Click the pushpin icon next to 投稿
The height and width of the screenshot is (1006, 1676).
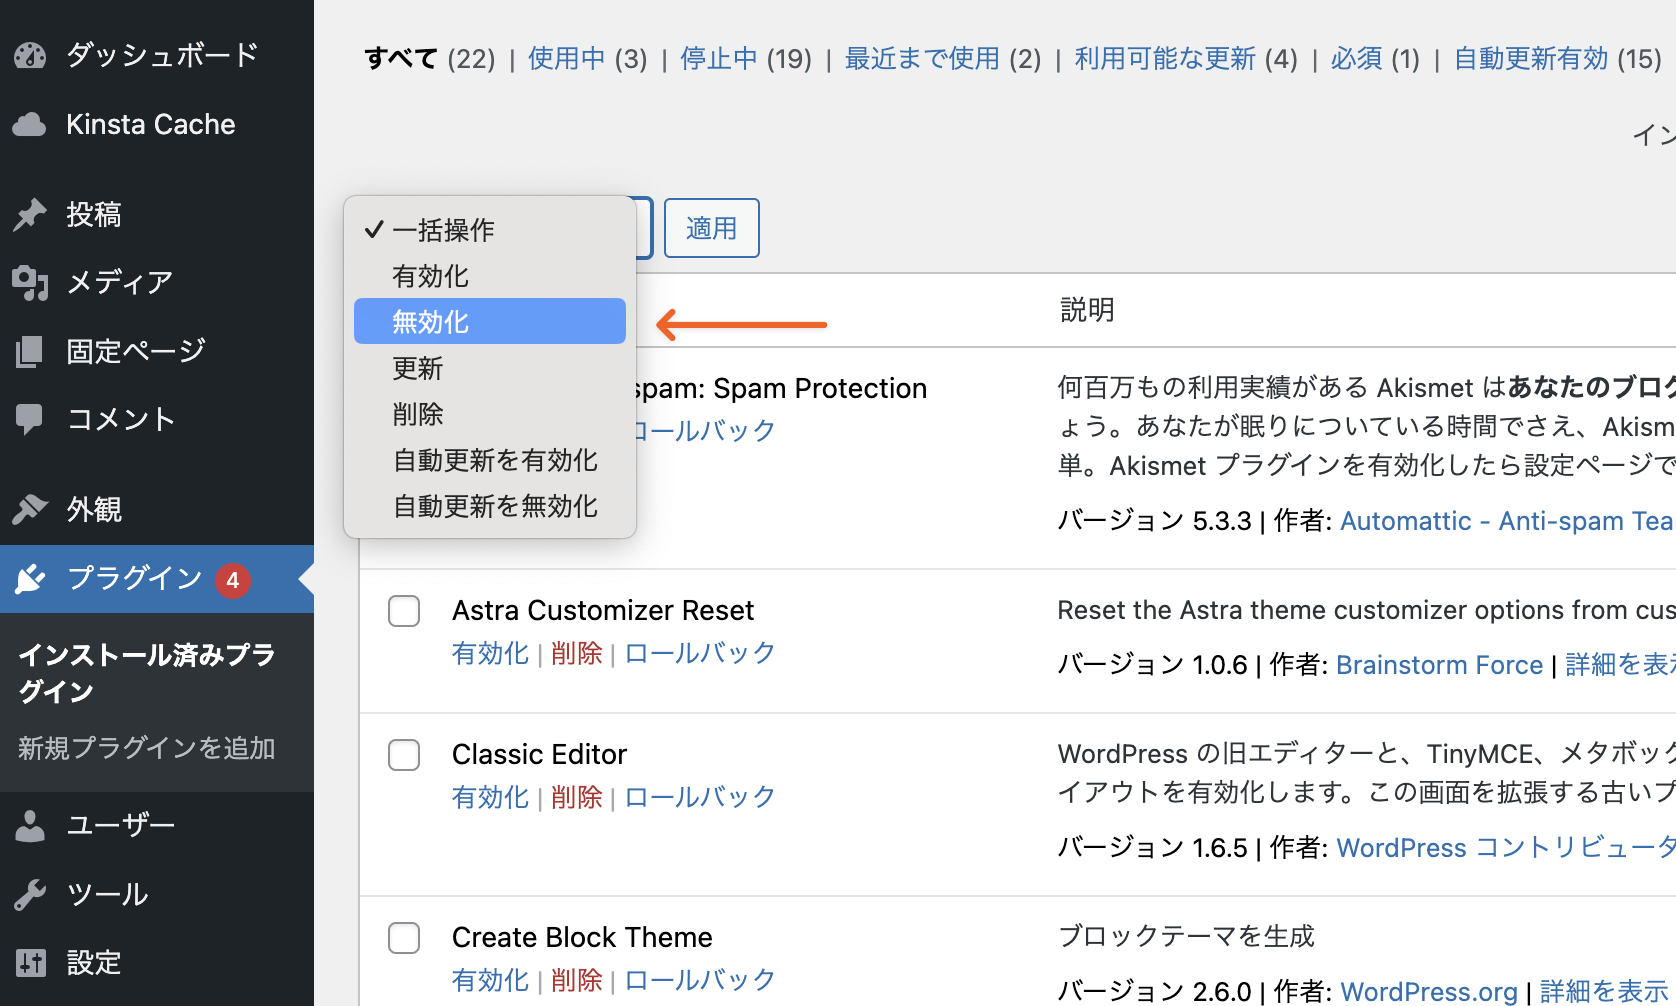[x=30, y=214]
